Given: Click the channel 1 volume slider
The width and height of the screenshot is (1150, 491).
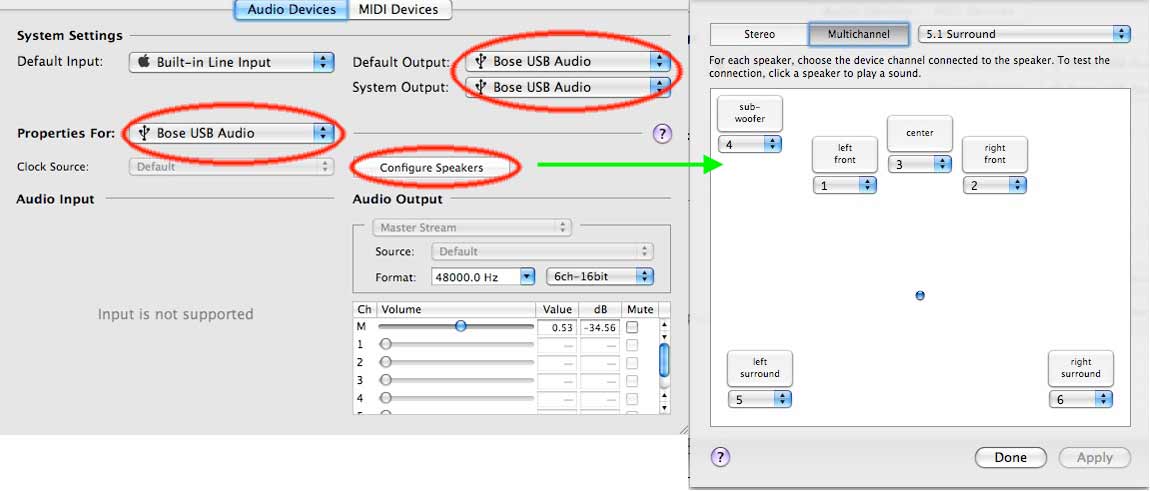Looking at the screenshot, I should pyautogui.click(x=456, y=343).
